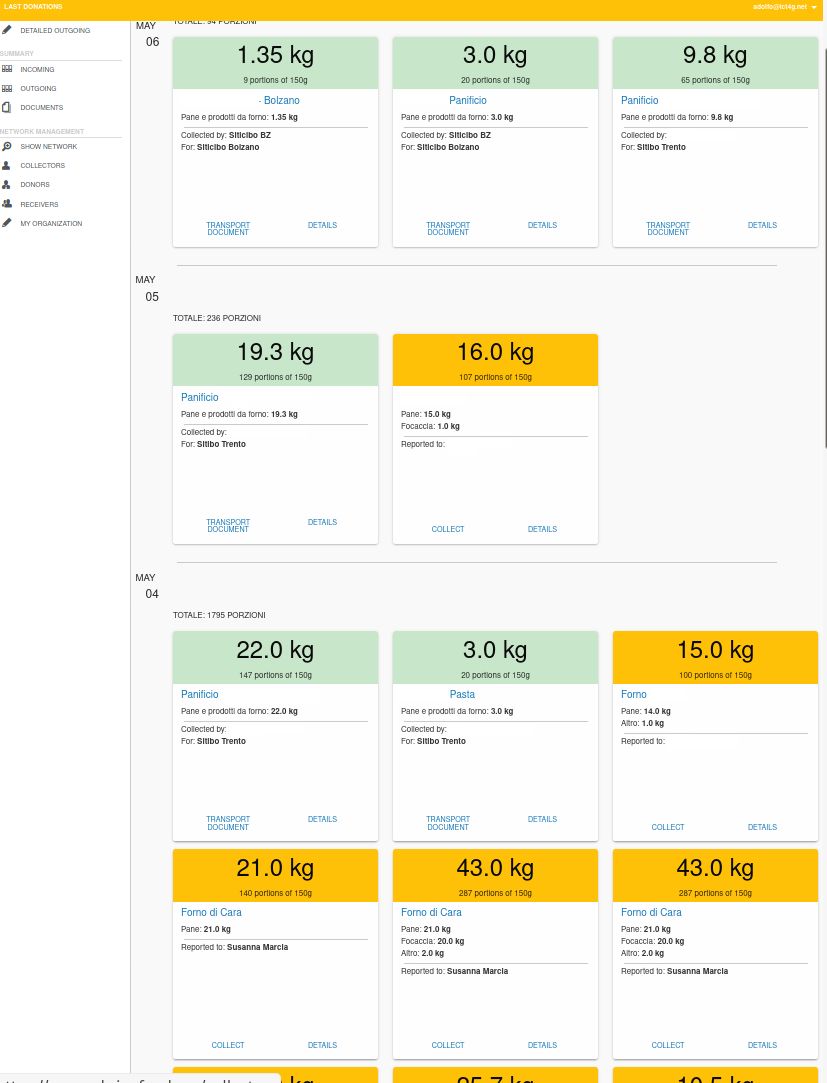This screenshot has width=827, height=1083.
Task: Click the '65 portions of 150g' text
Action: [715, 80]
